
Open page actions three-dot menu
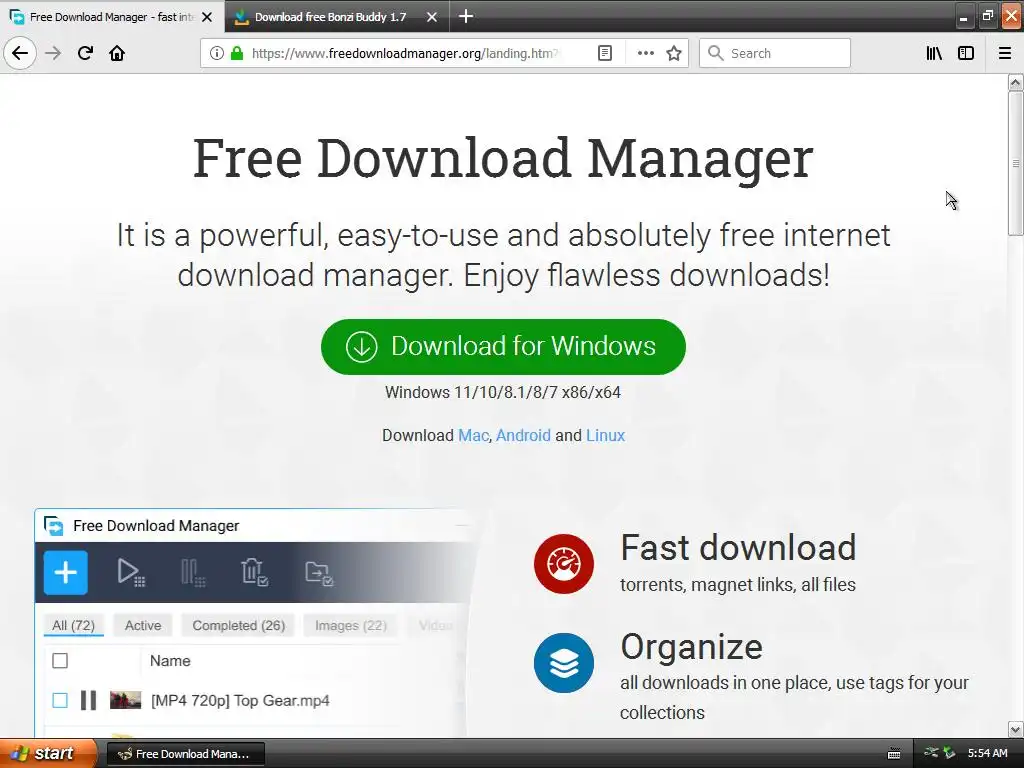tap(645, 53)
